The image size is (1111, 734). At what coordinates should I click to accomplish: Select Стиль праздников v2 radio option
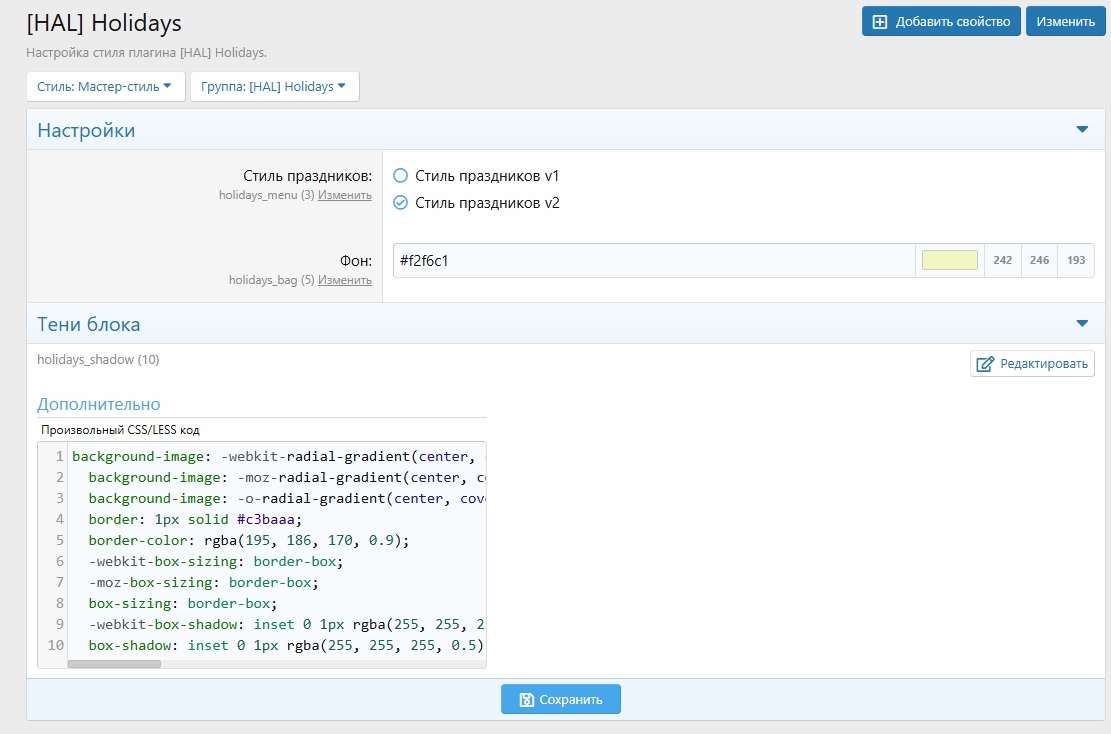click(x=400, y=203)
